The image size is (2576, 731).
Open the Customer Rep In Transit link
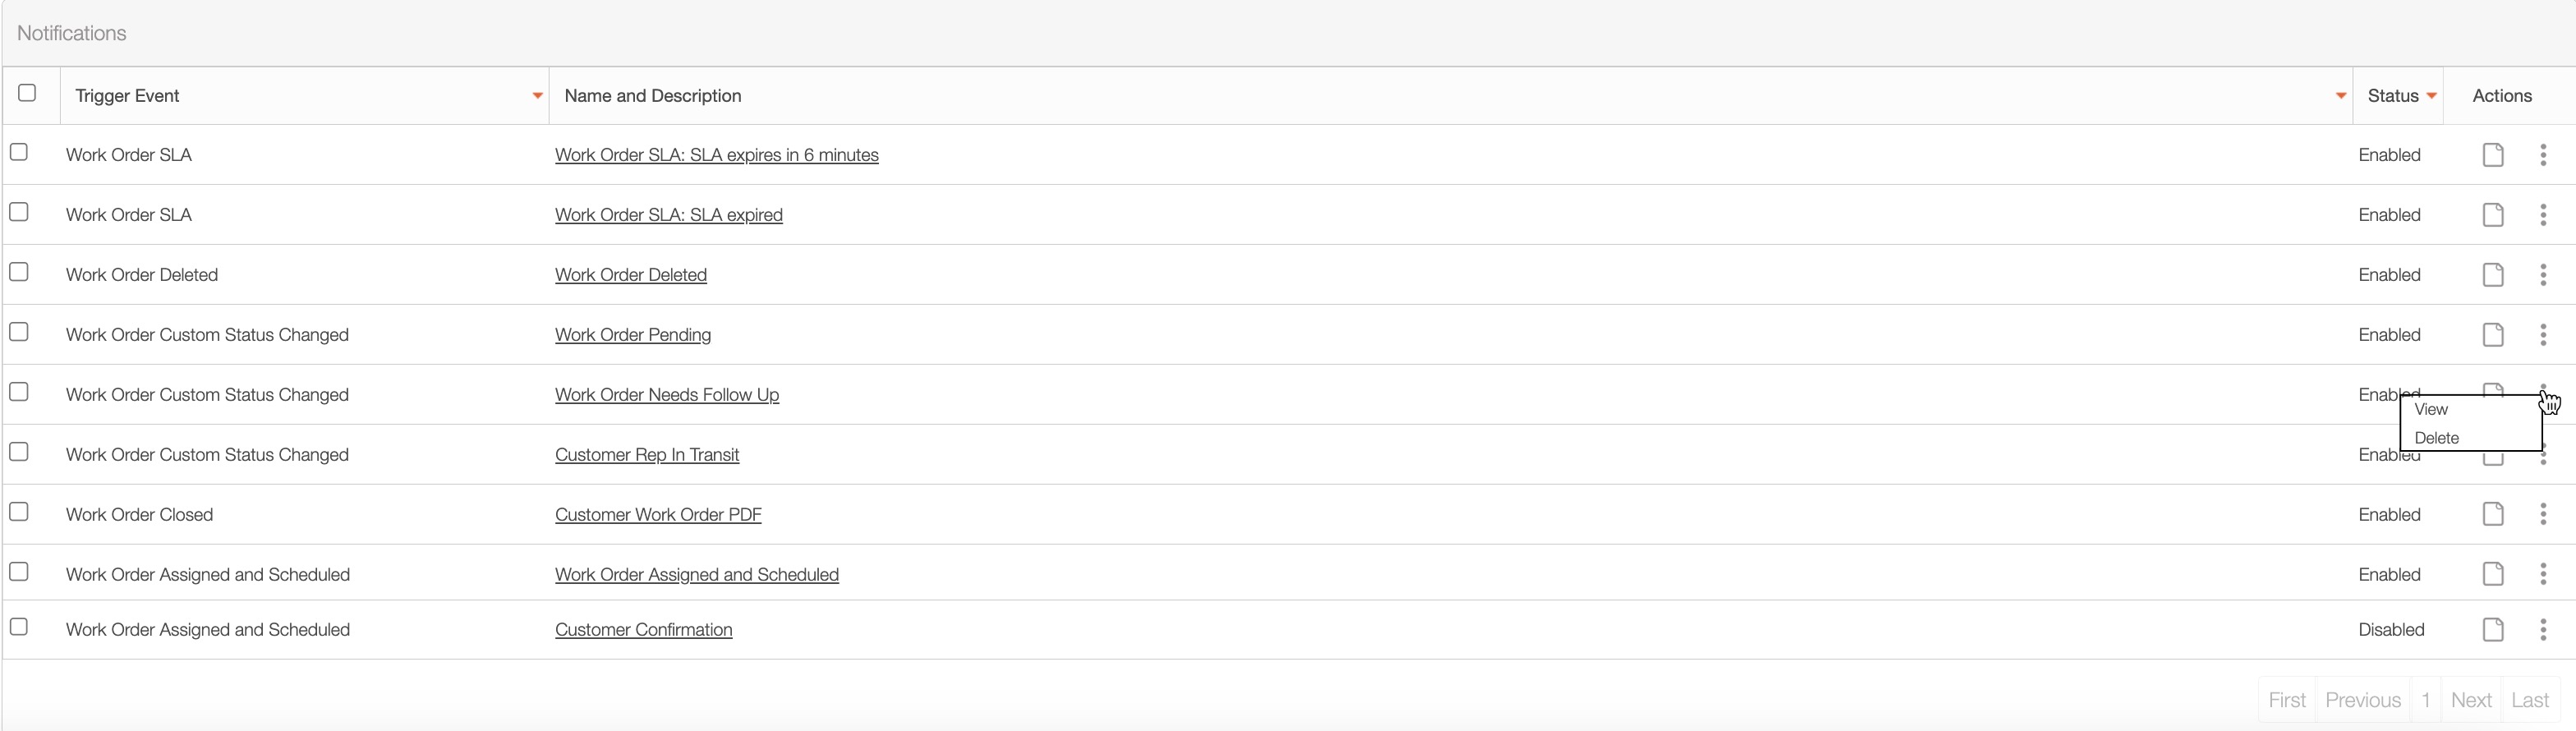646,455
